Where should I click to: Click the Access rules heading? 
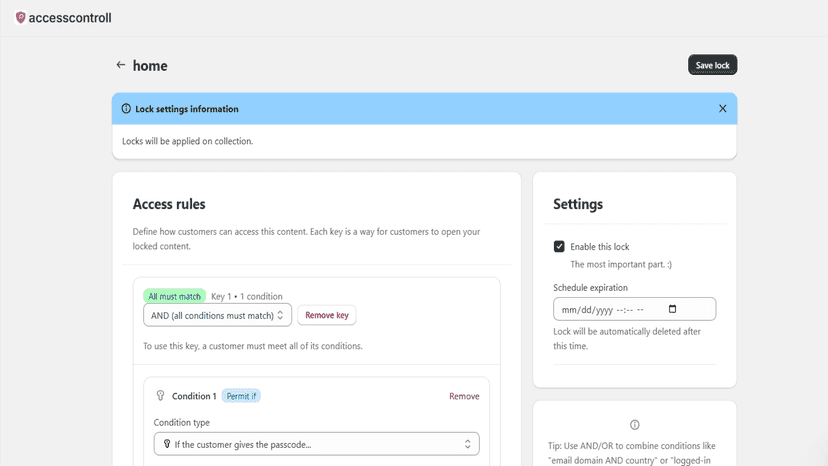[169, 204]
